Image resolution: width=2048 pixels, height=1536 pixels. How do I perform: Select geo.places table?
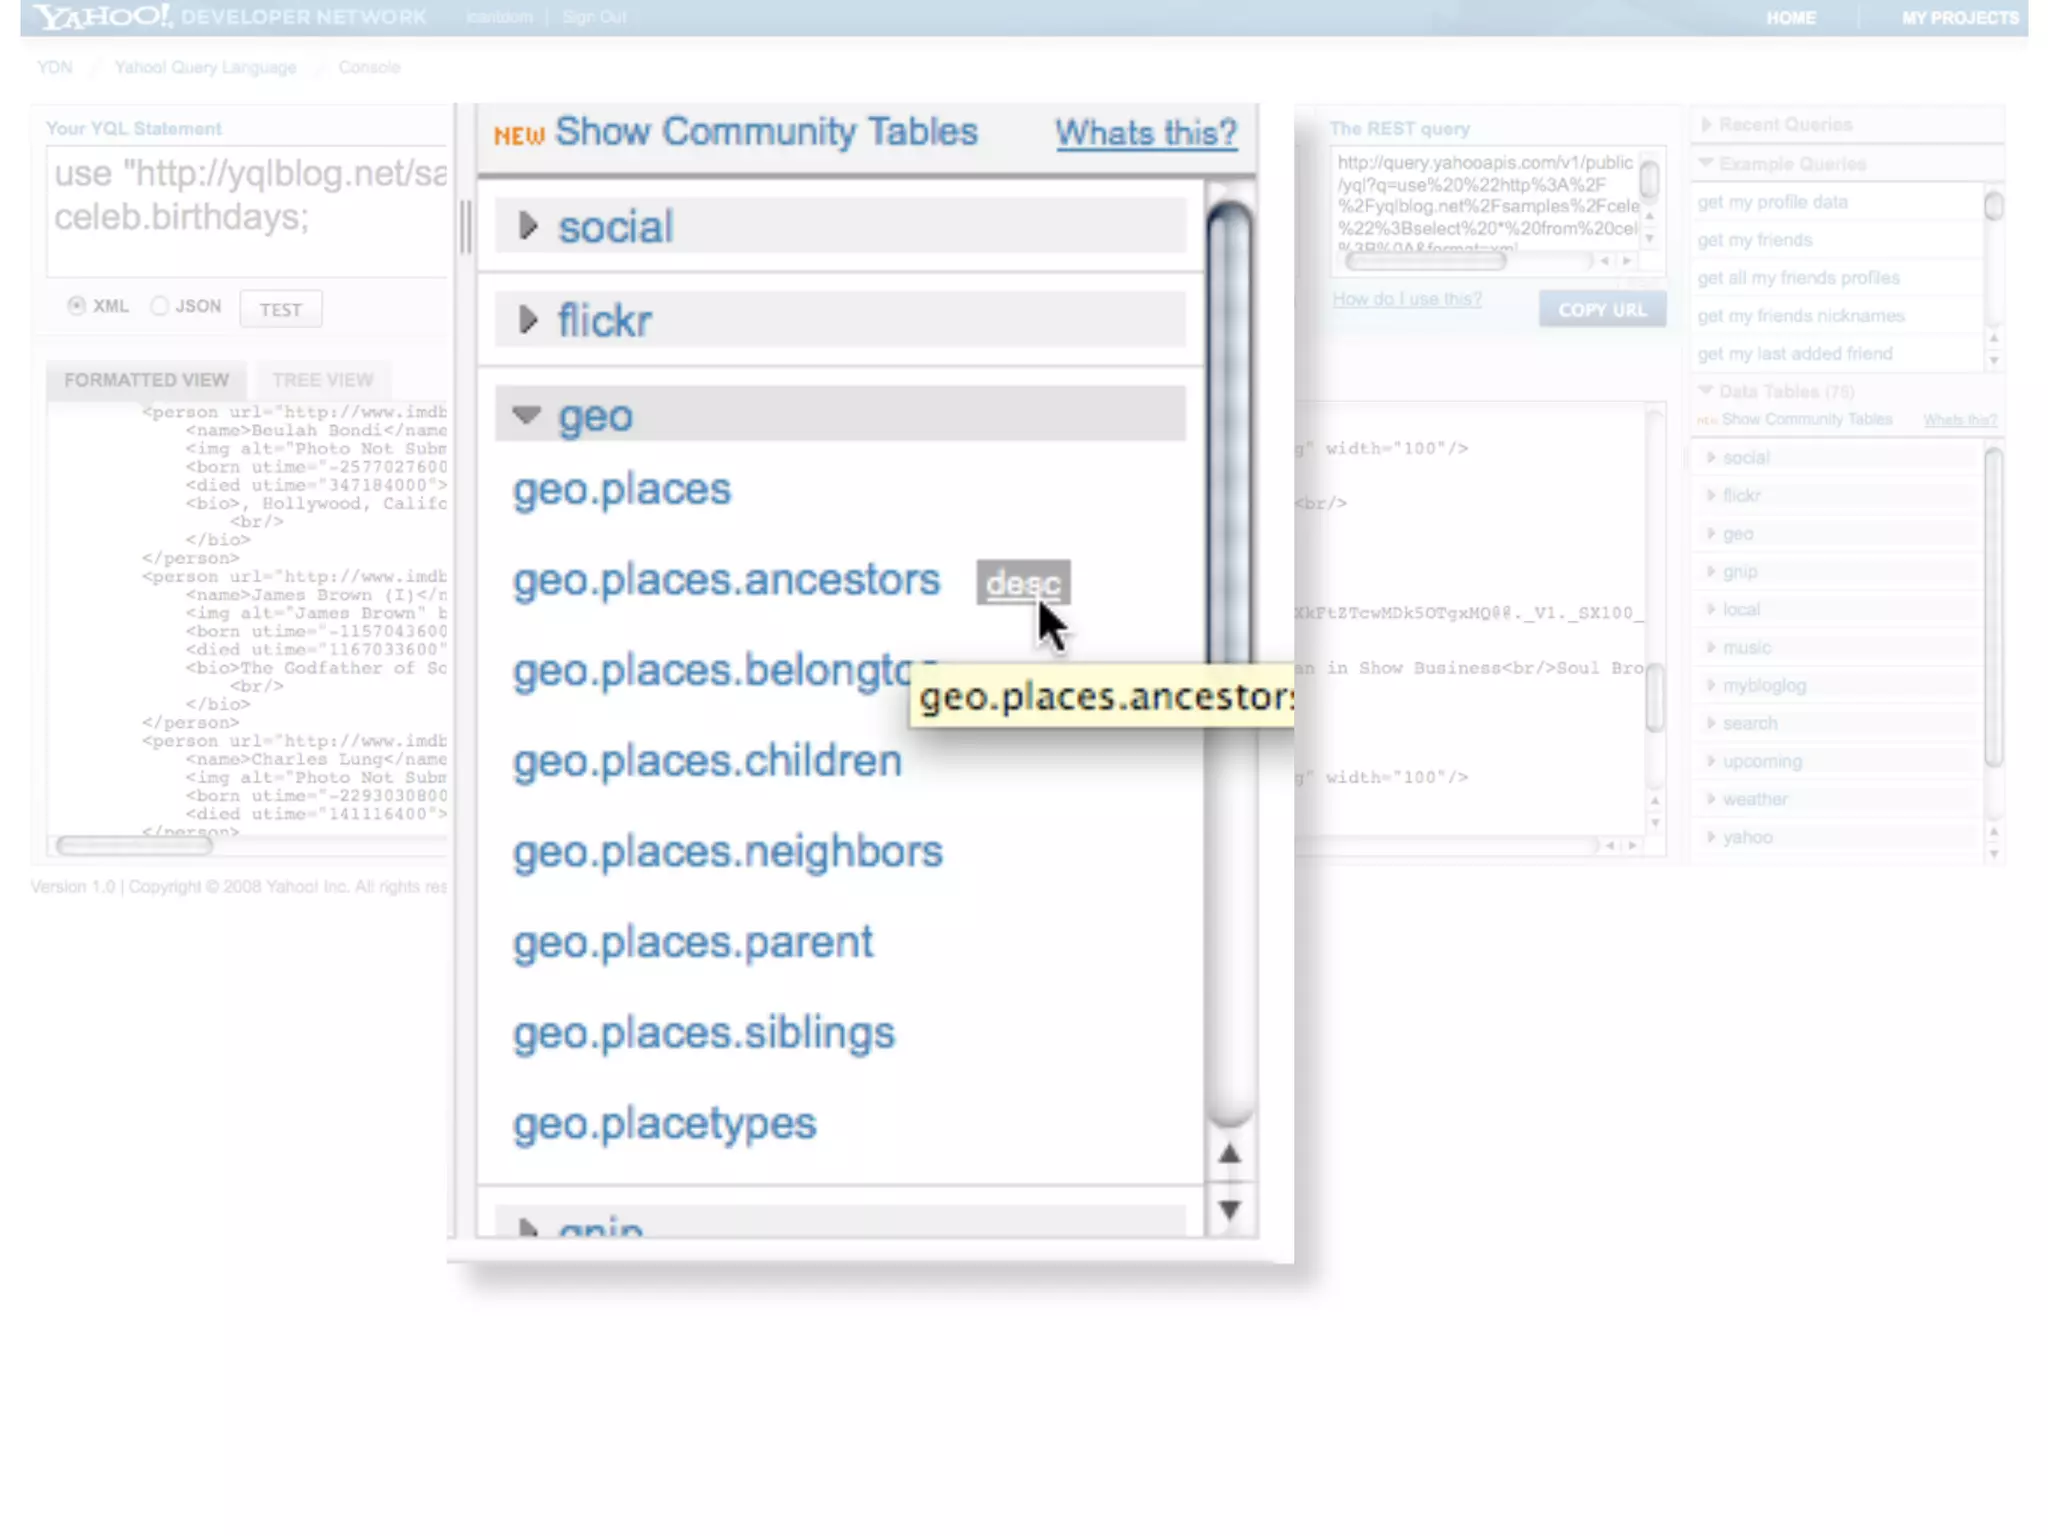click(621, 490)
